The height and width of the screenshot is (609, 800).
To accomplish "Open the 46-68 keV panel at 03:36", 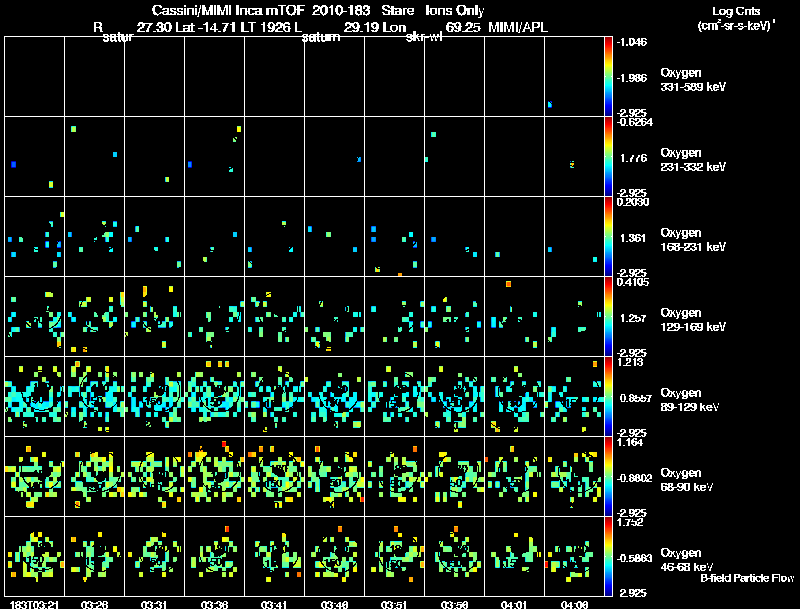I will pos(215,557).
